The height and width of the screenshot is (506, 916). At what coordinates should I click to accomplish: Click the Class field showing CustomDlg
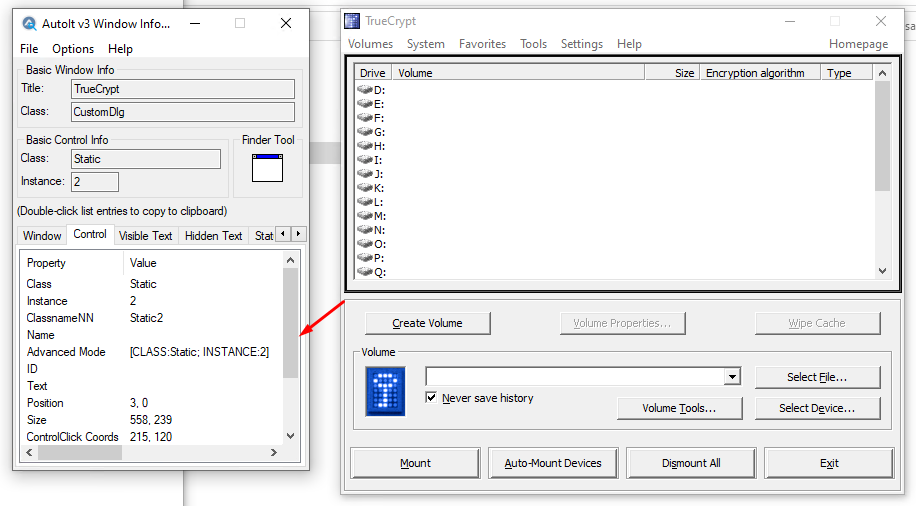pyautogui.click(x=183, y=112)
